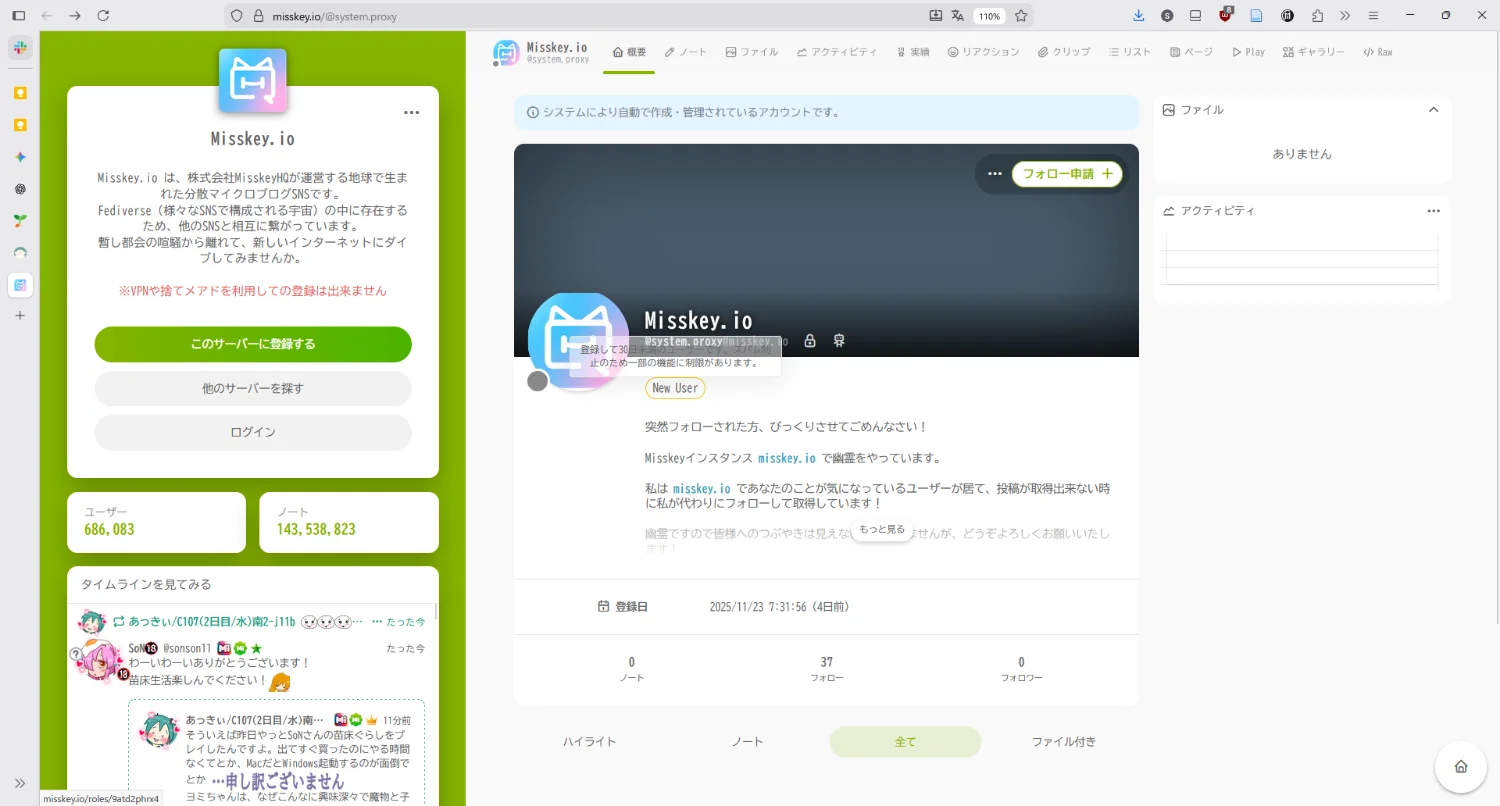
Task: Open the browser downloads icon
Action: pyautogui.click(x=1138, y=16)
